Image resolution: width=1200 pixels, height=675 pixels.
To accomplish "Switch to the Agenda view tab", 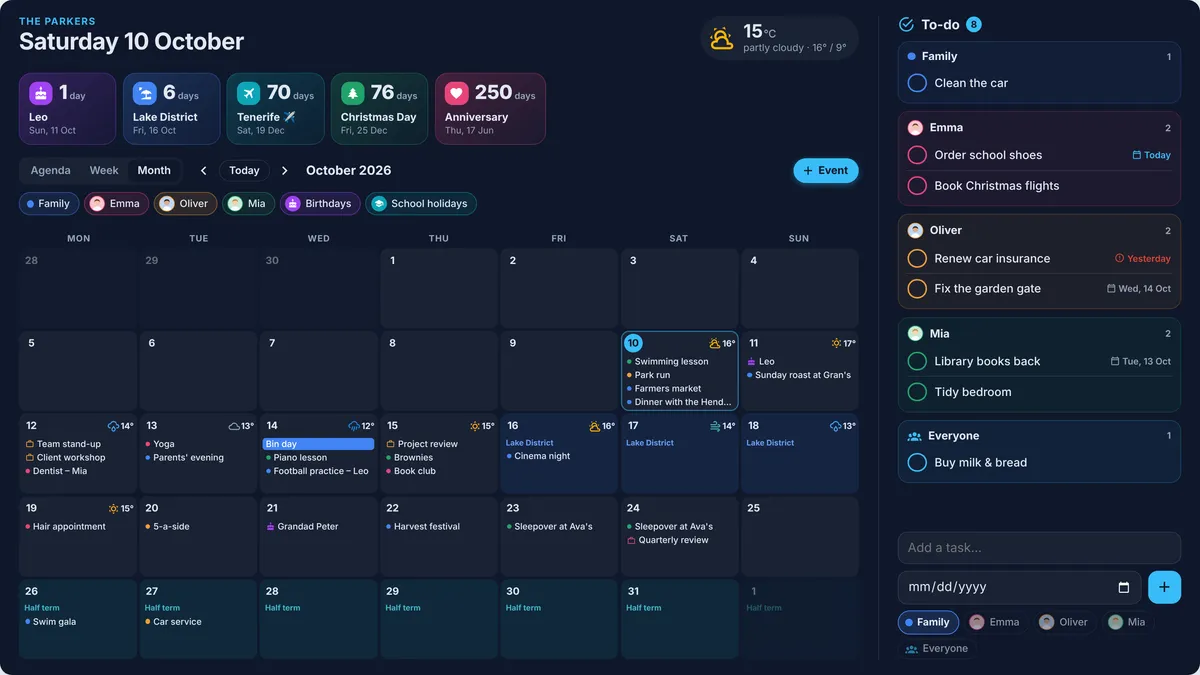I will click(x=51, y=171).
